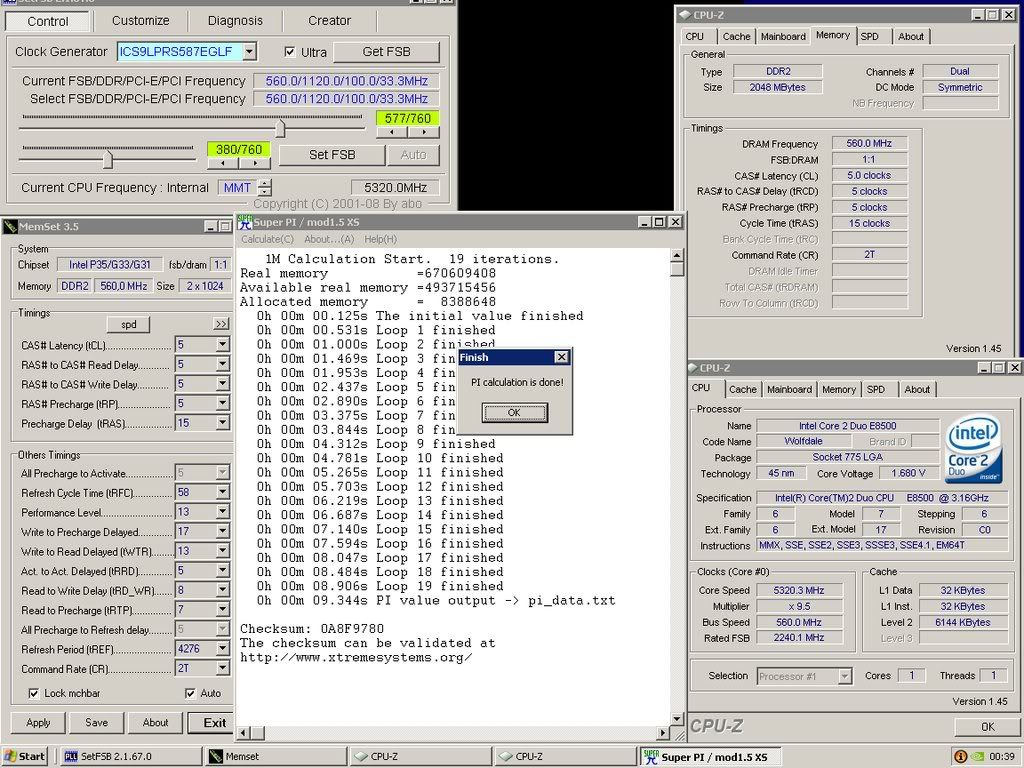
Task: Open the Performance Level dropdown
Action: coord(223,511)
